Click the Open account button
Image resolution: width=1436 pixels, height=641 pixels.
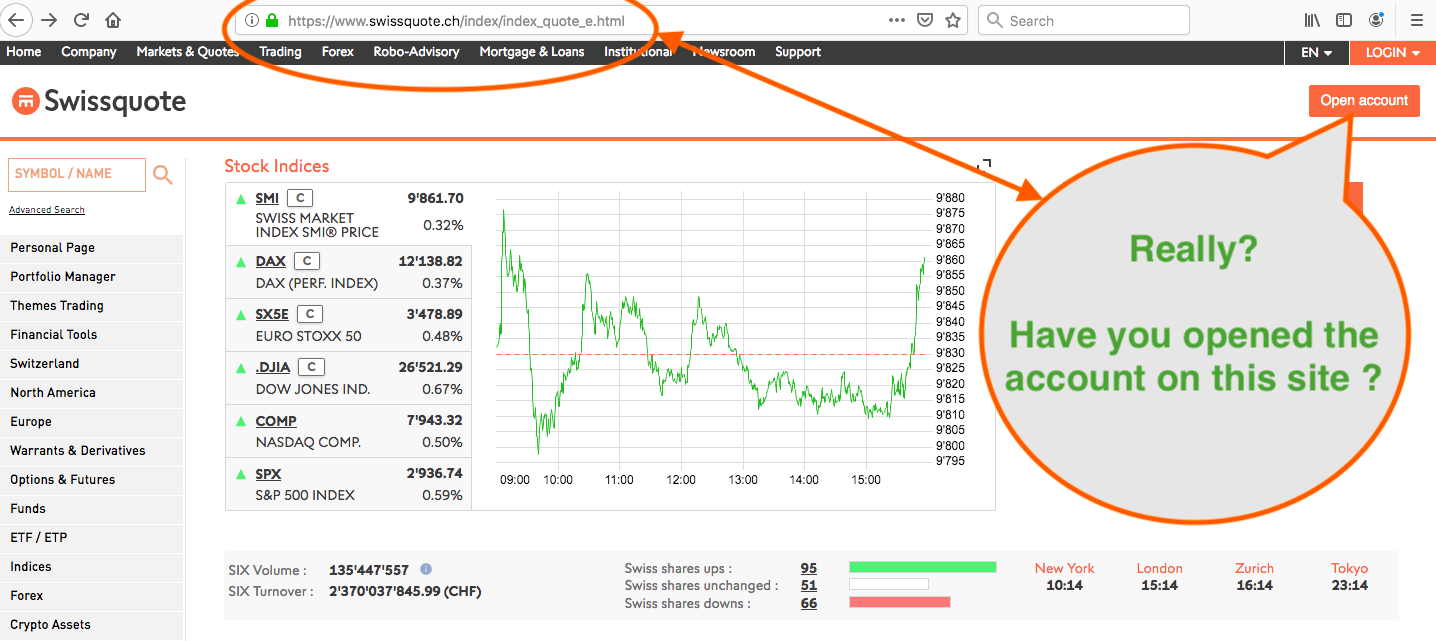click(x=1364, y=100)
